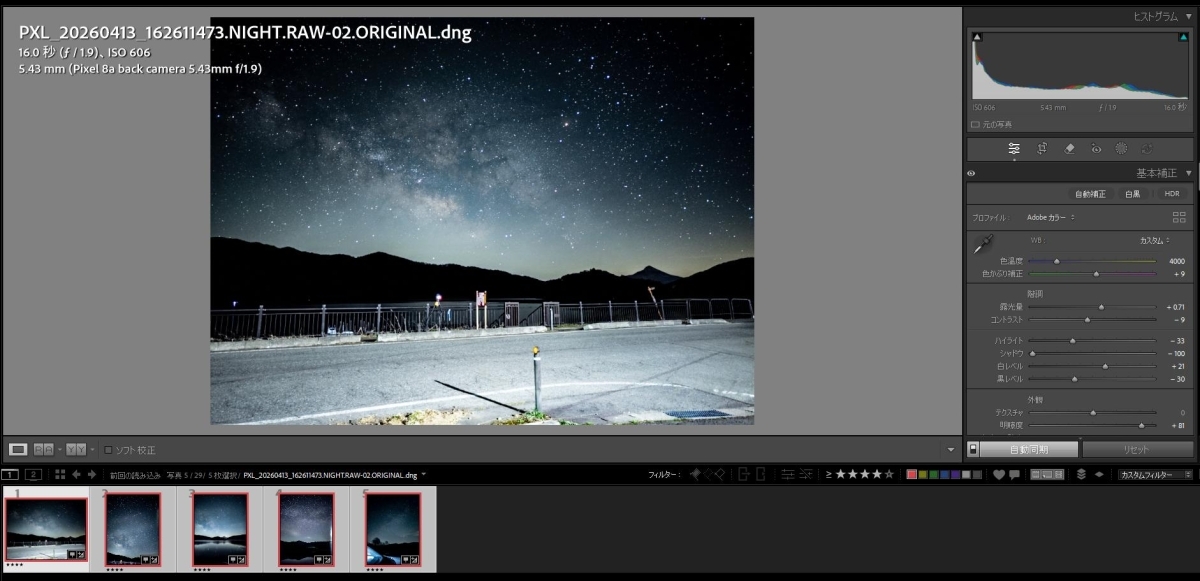Open the Adobe カラー profile dropdown
Screen dimensions: 1200x581
click(x=1050, y=217)
